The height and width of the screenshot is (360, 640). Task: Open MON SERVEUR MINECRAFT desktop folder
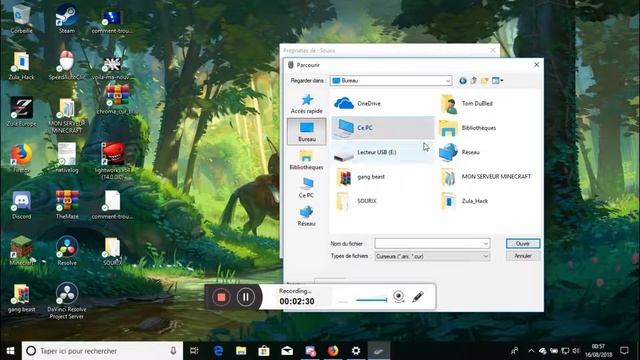pyautogui.click(x=67, y=115)
